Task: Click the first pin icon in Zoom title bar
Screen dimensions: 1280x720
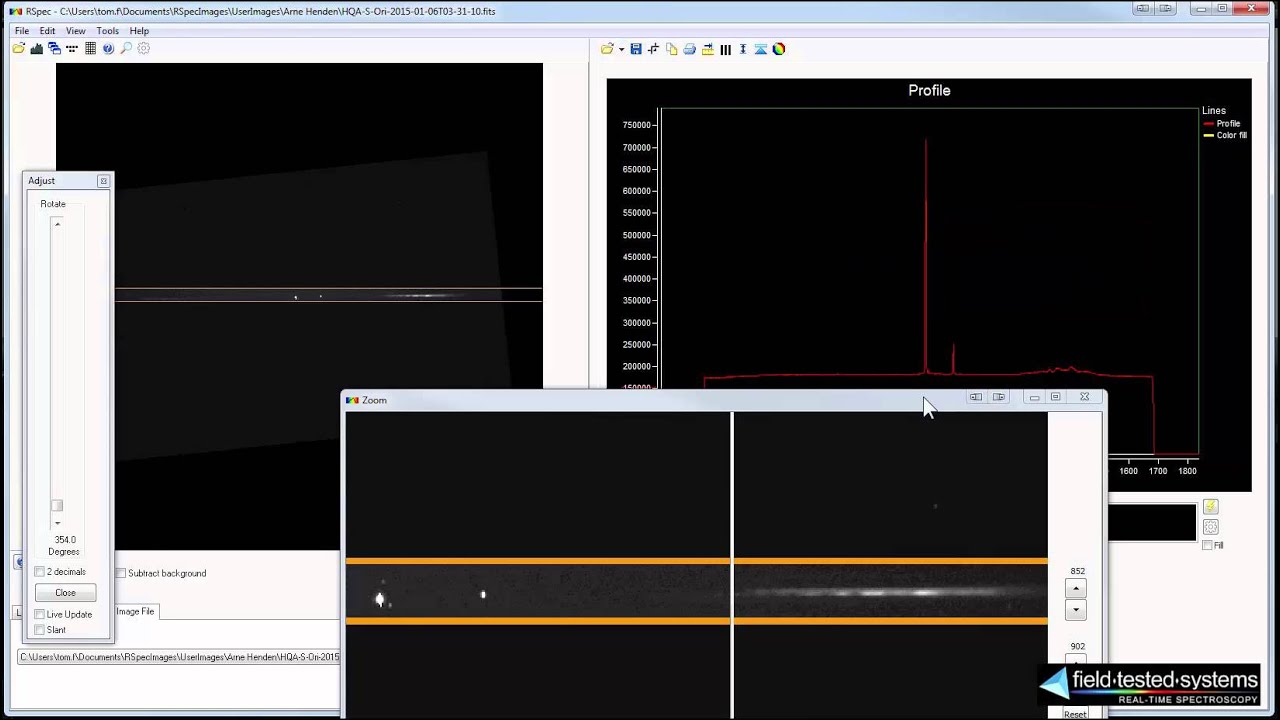Action: pyautogui.click(x=976, y=397)
